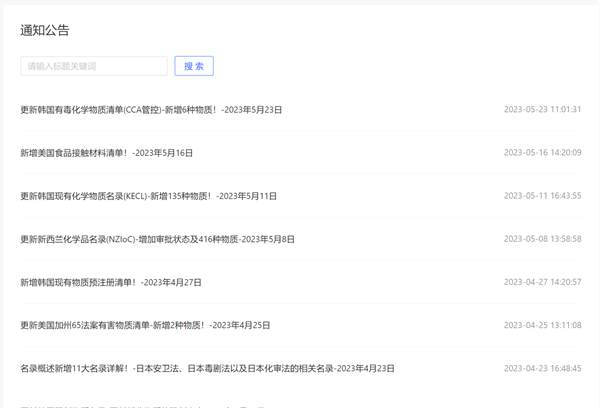Open the New Zealand NZIoC inventory notice
Viewport: 600px width, 408px height.
pyautogui.click(x=157, y=239)
